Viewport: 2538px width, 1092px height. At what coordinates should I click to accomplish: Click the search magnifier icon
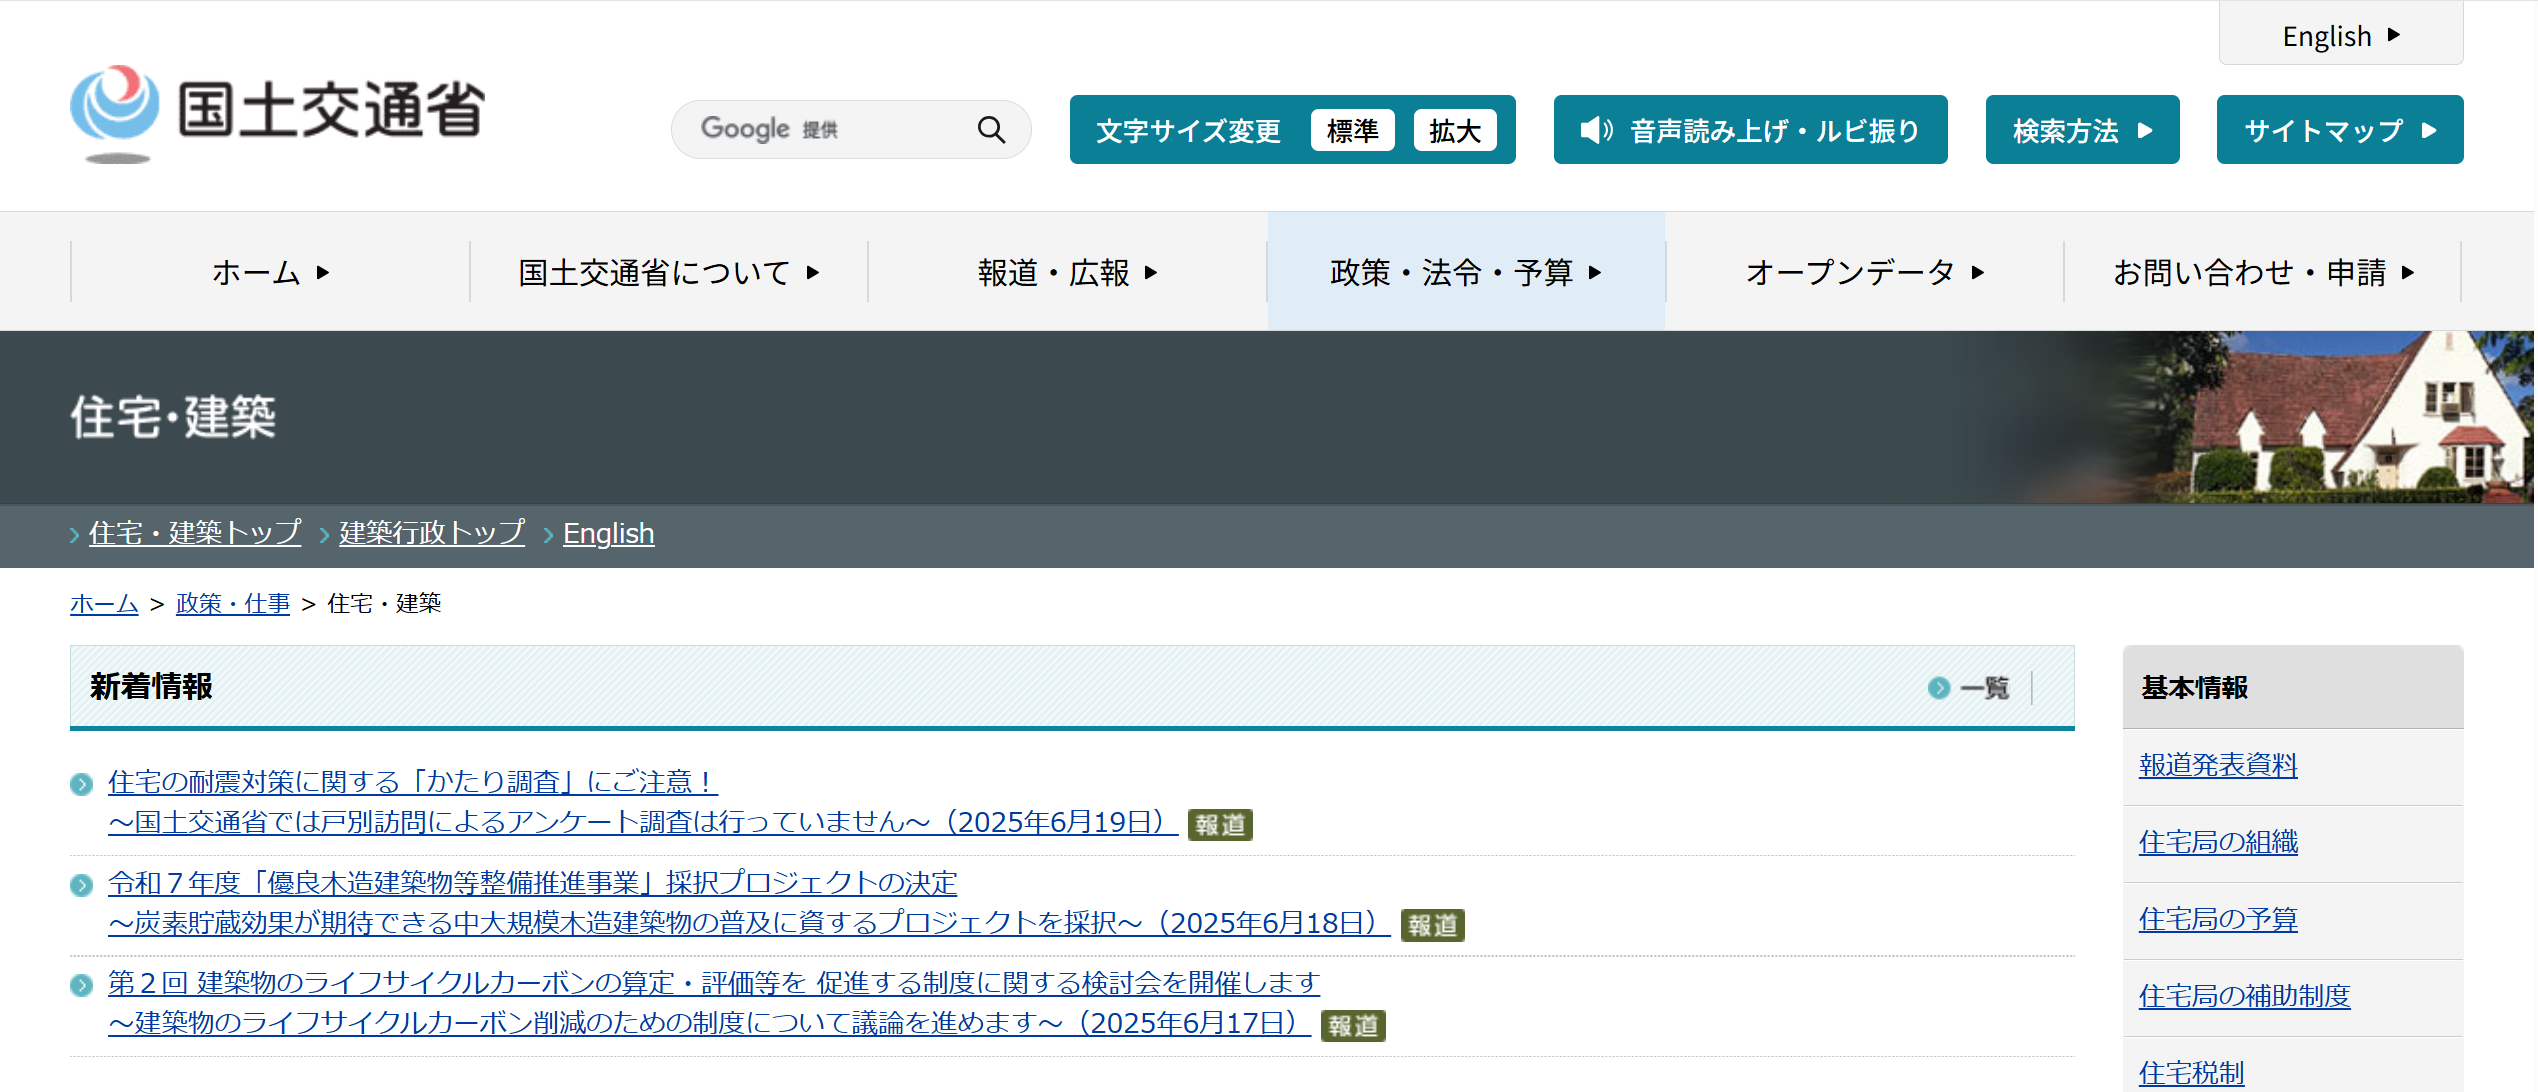[990, 129]
